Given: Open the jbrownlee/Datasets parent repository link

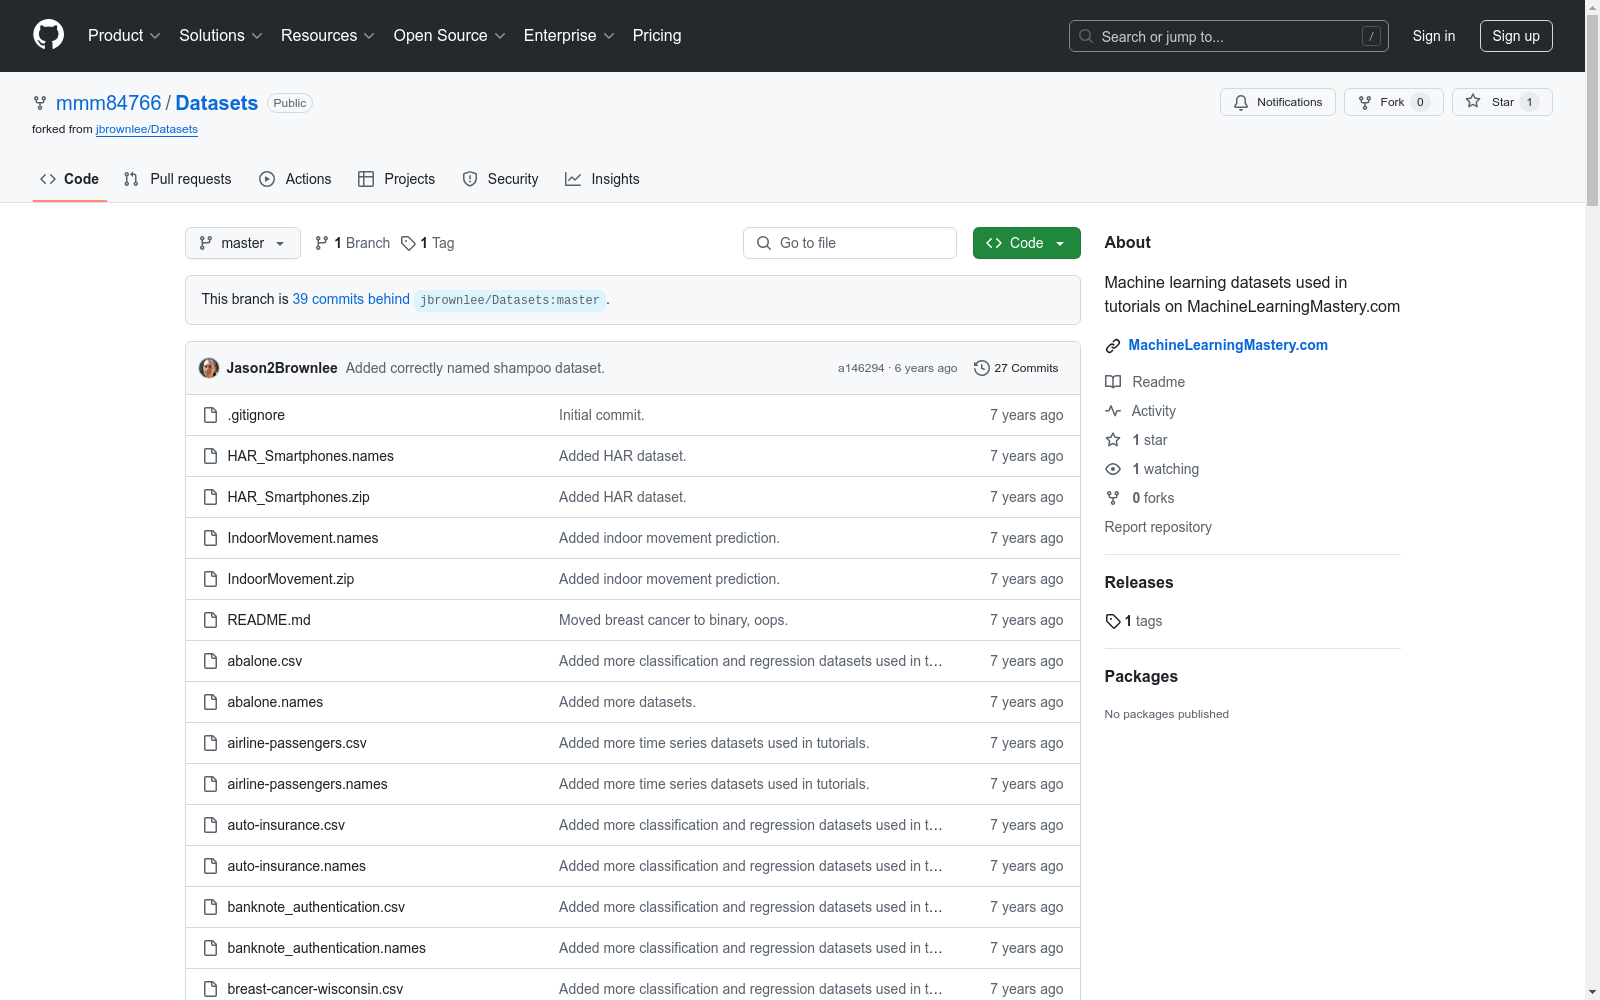Looking at the screenshot, I should (147, 129).
